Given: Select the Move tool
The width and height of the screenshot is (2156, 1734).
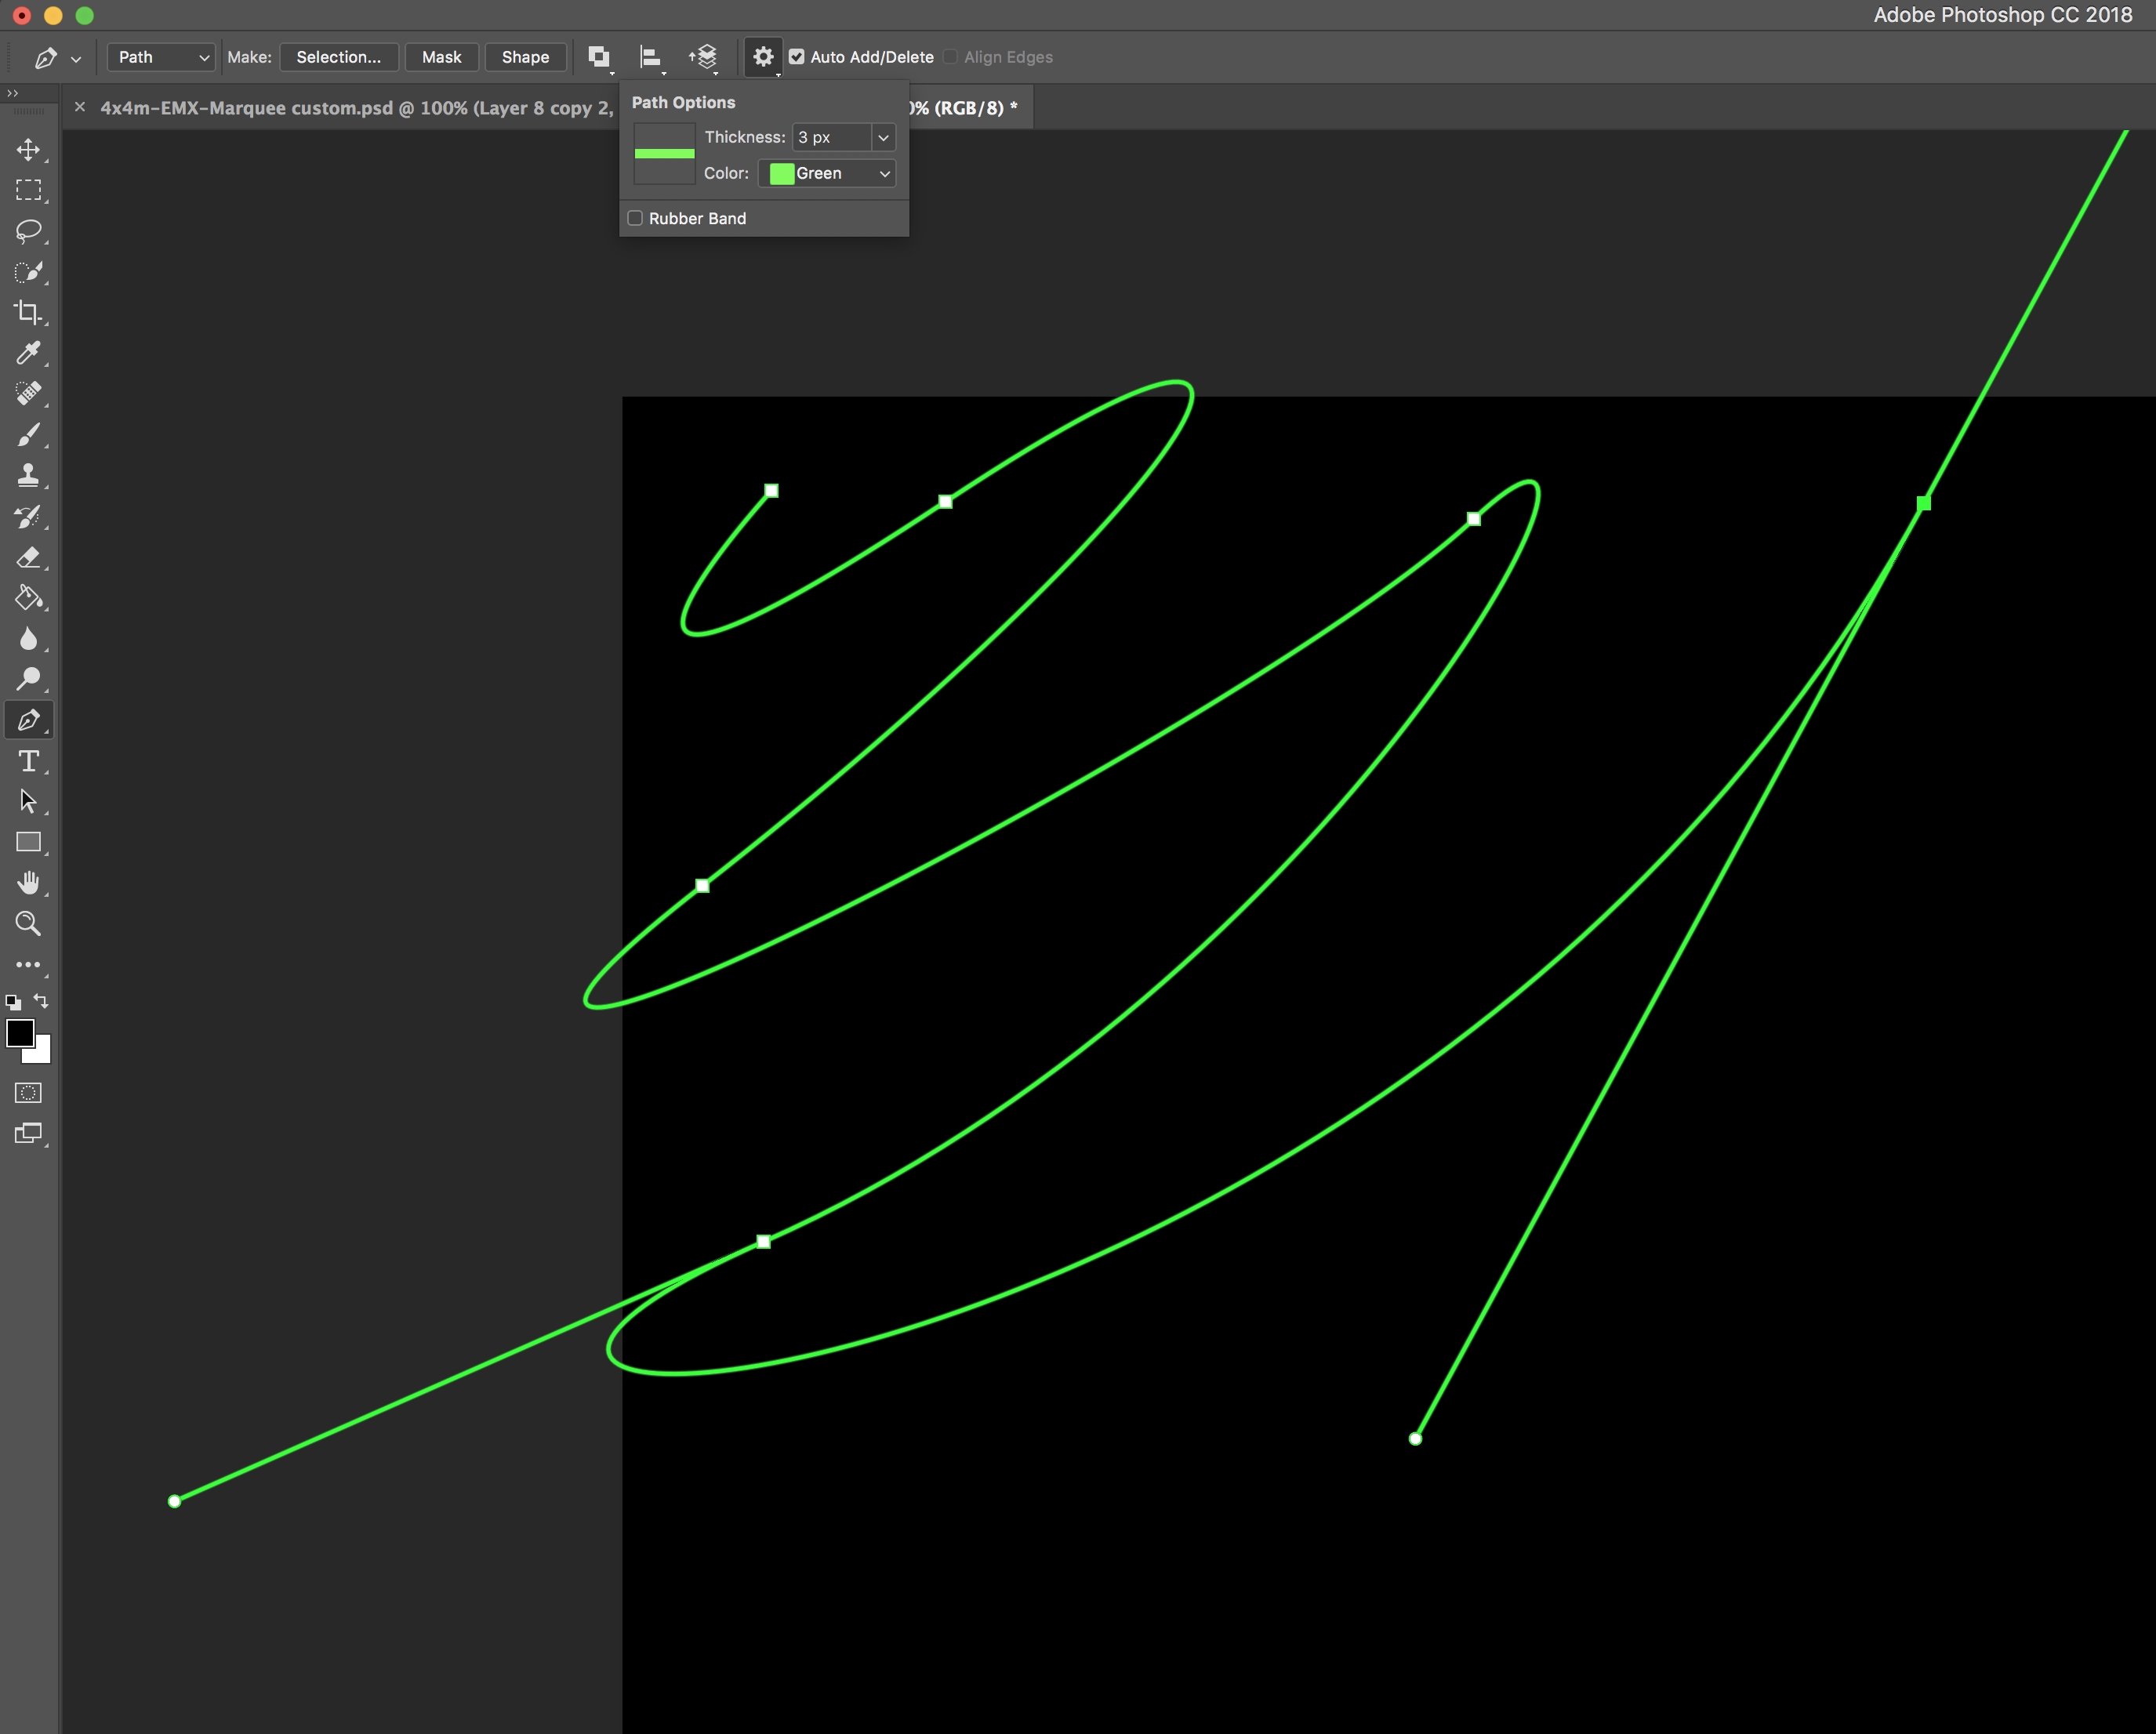Looking at the screenshot, I should coord(28,150).
